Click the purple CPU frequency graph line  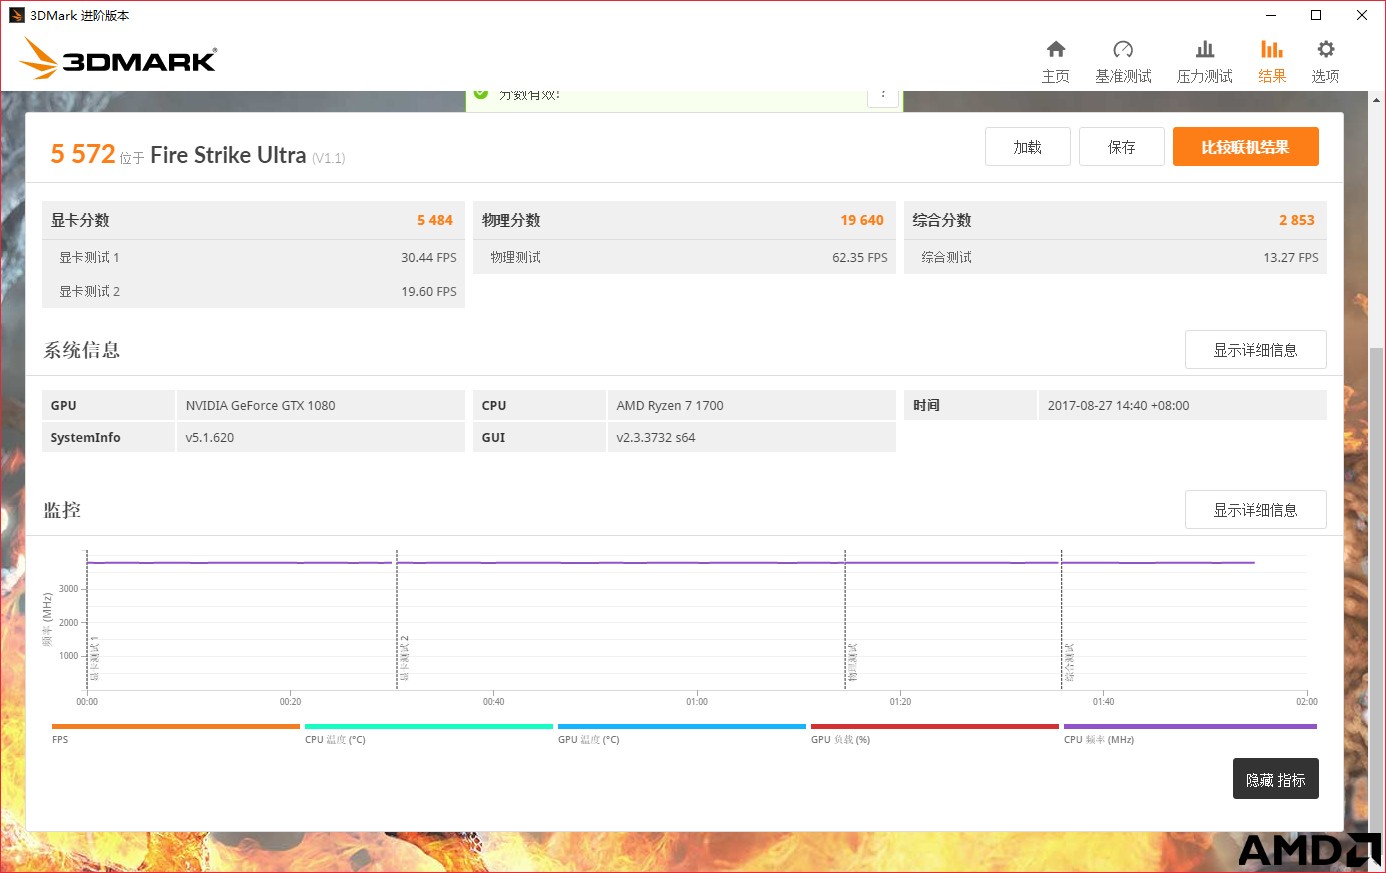[x=670, y=562]
